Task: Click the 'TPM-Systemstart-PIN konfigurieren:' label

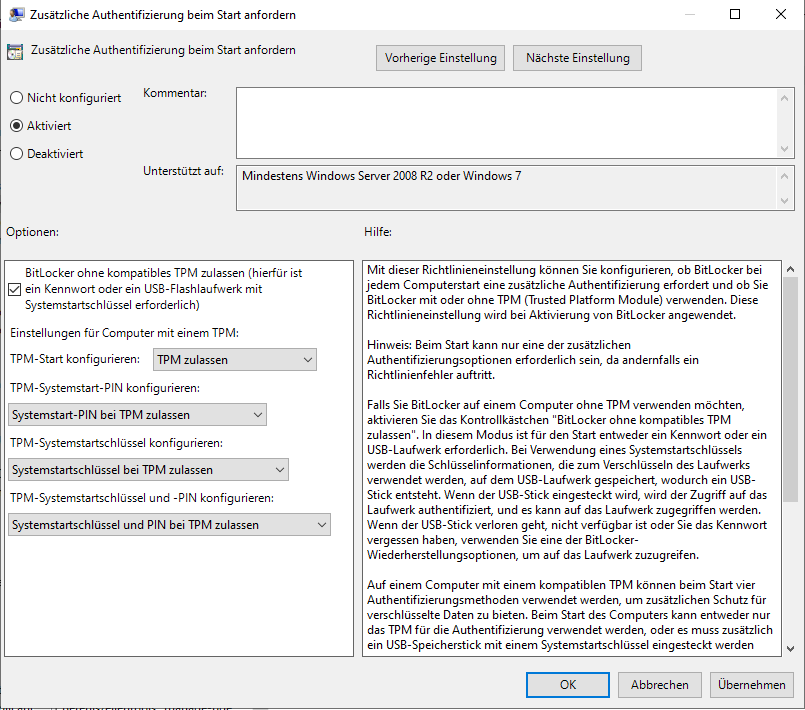Action: pyautogui.click(x=105, y=388)
